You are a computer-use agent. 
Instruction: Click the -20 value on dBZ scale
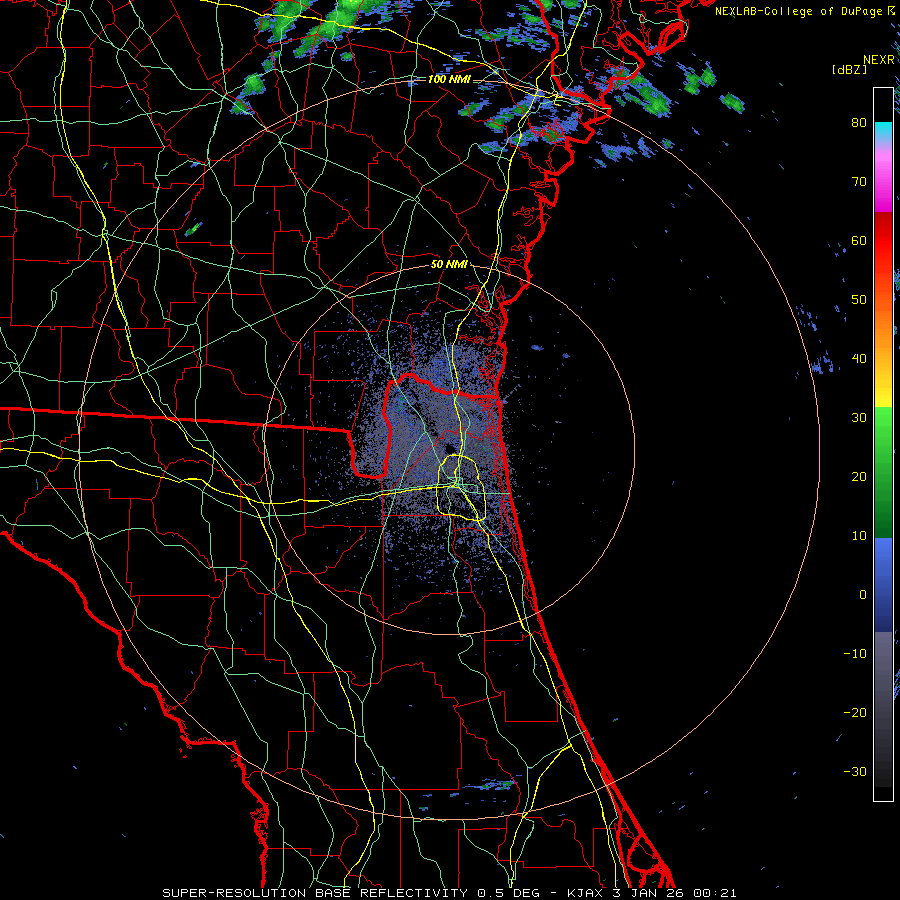tap(855, 712)
